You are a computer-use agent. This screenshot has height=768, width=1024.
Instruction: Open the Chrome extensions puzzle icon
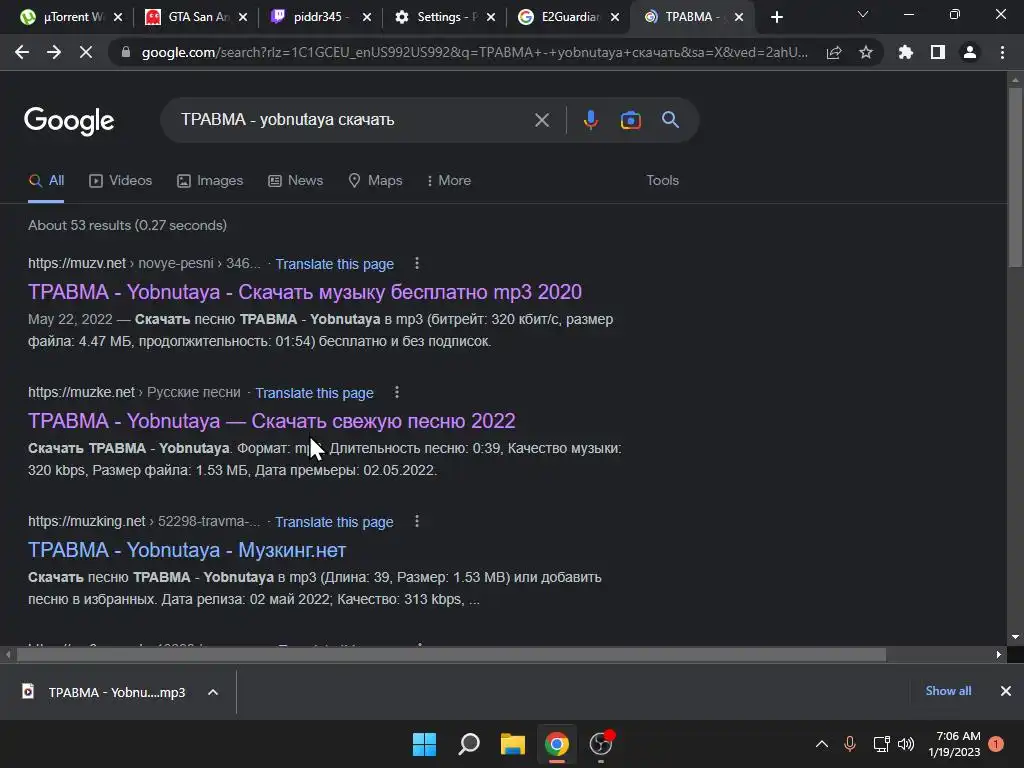point(906,52)
